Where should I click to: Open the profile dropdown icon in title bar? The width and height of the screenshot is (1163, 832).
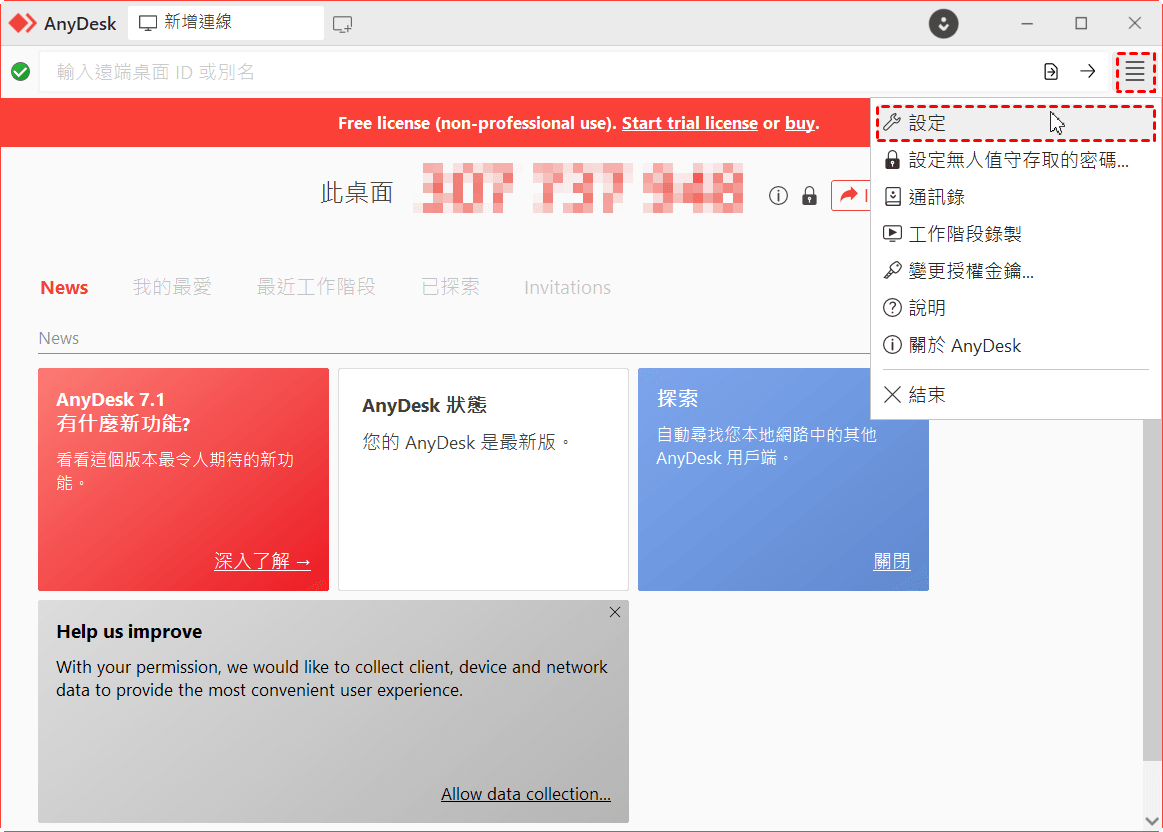point(943,24)
